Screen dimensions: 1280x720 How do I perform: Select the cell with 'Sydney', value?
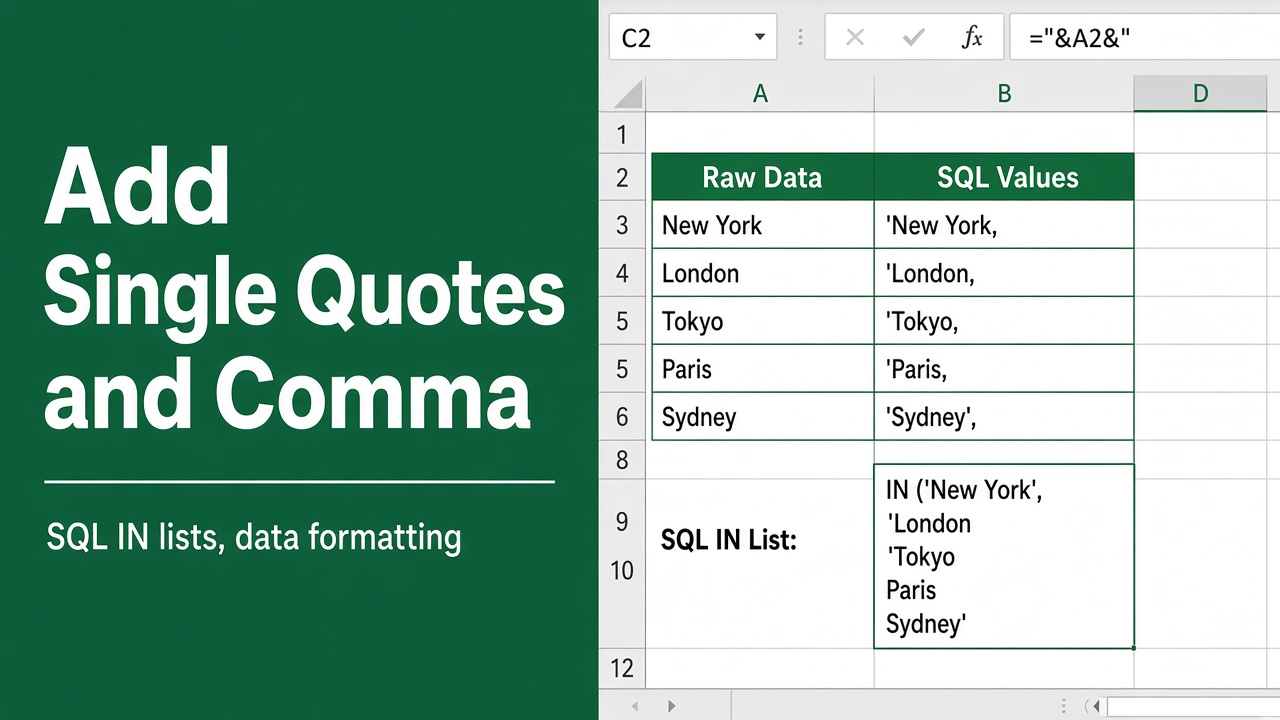(1004, 417)
